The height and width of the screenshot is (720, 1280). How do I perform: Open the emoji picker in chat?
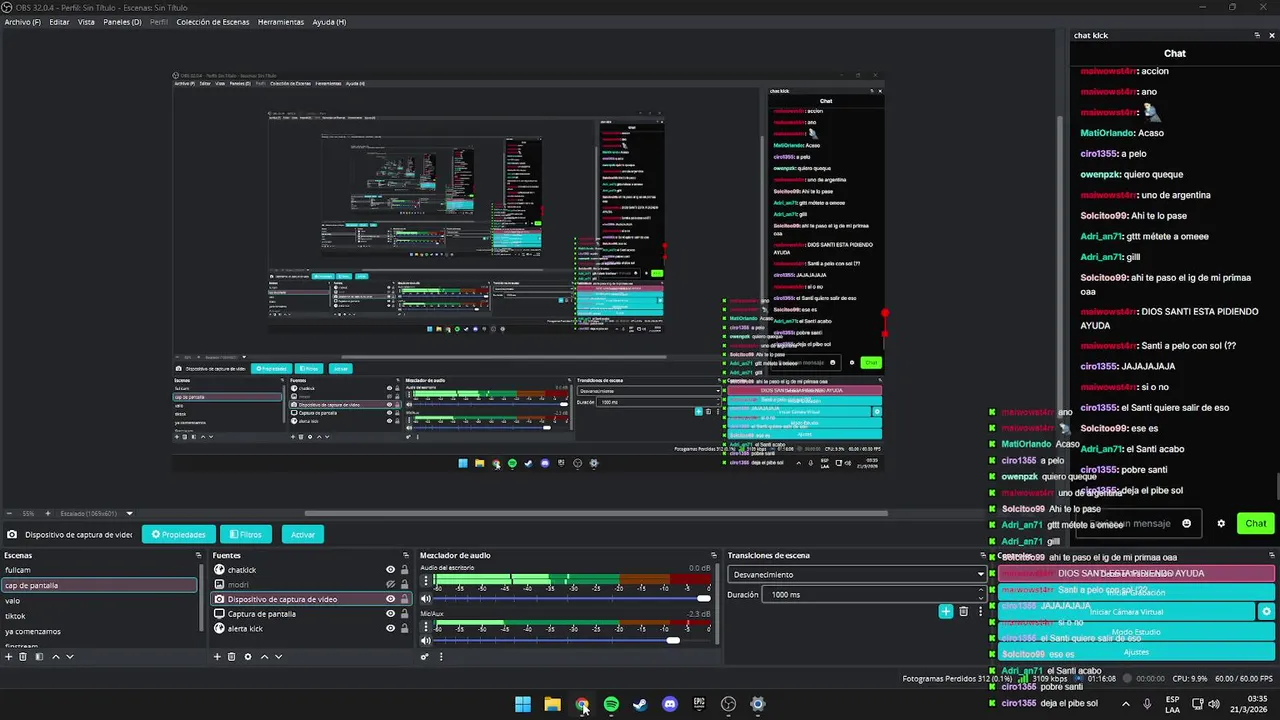(1187, 523)
